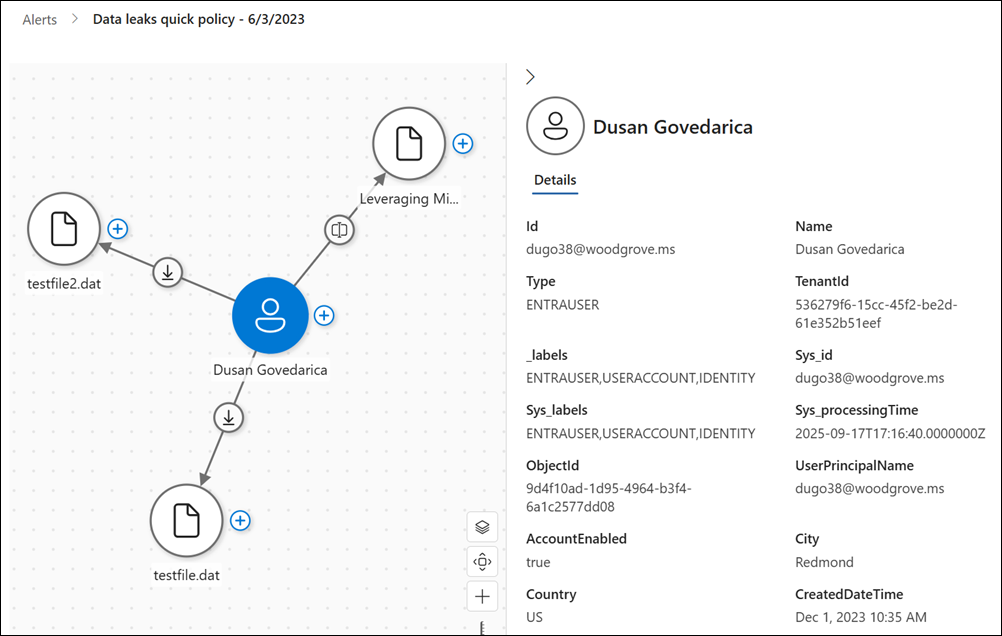Expand the plus next to Leveraging Mi... node
Viewport: 1002px width, 636px height.
click(462, 143)
